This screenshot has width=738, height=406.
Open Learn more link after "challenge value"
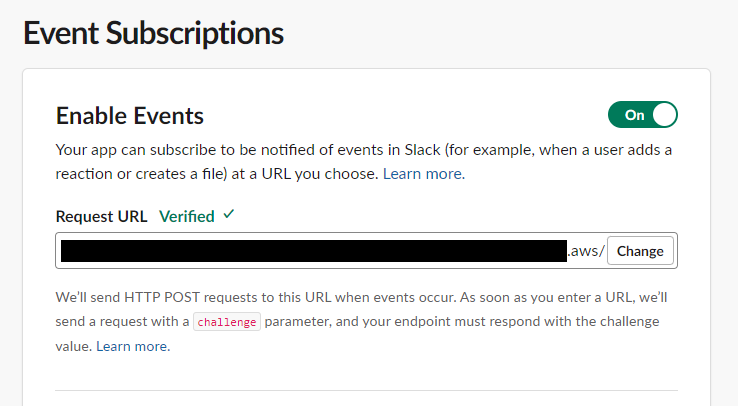point(133,346)
